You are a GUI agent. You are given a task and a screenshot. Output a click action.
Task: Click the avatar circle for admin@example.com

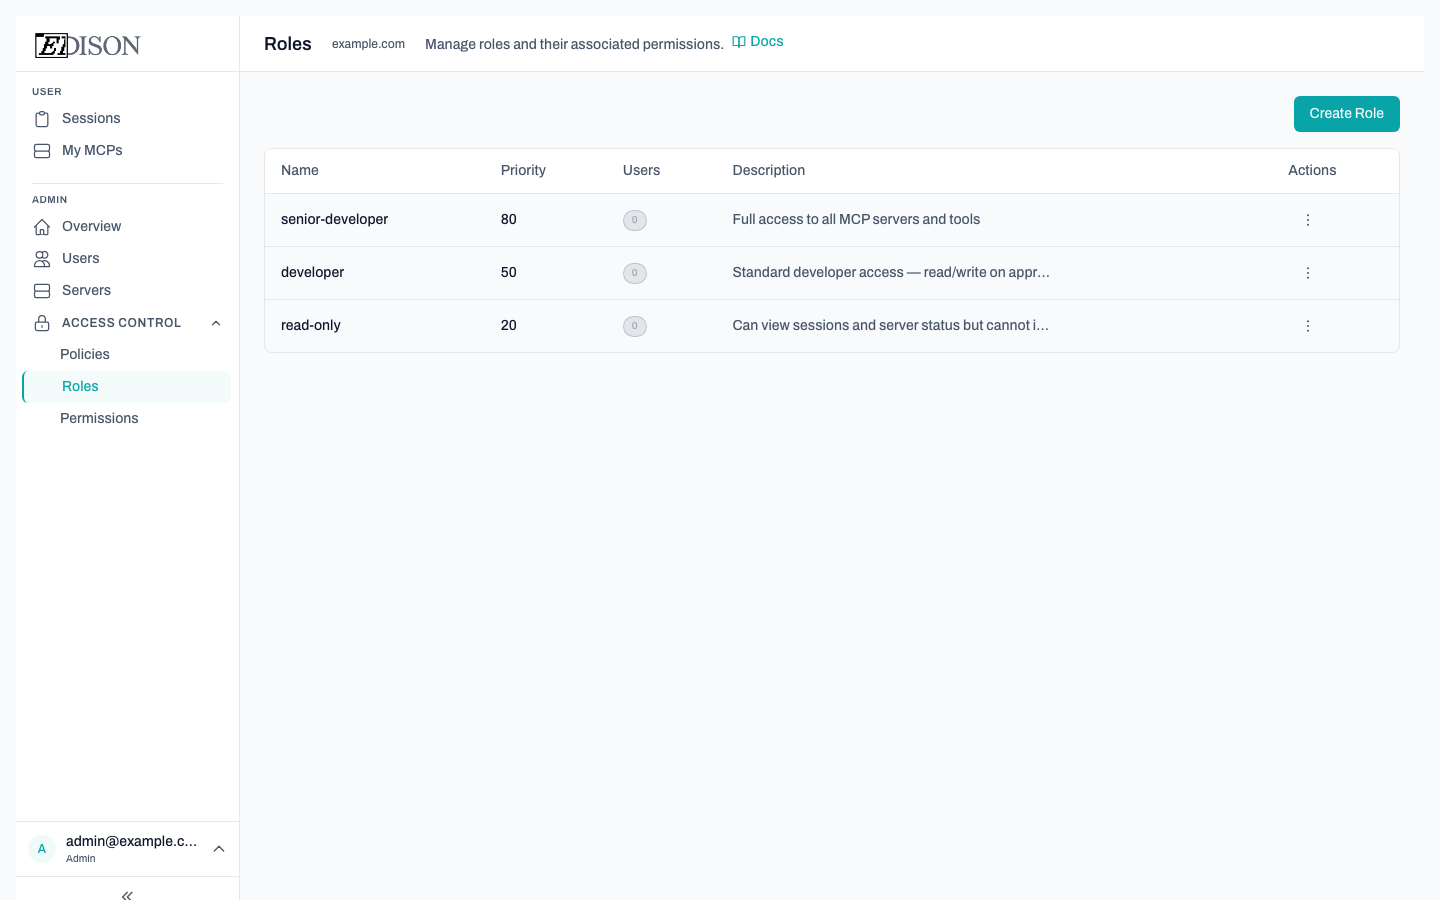[x=42, y=848]
